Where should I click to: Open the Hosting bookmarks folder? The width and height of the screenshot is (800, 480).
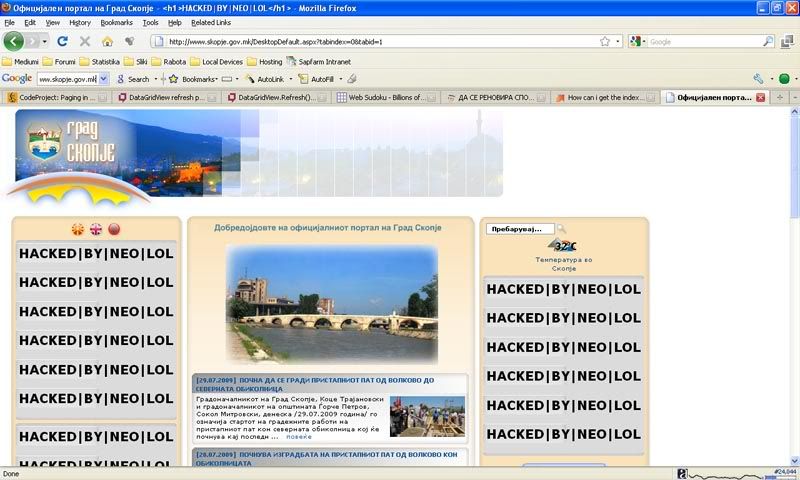click(x=264, y=62)
